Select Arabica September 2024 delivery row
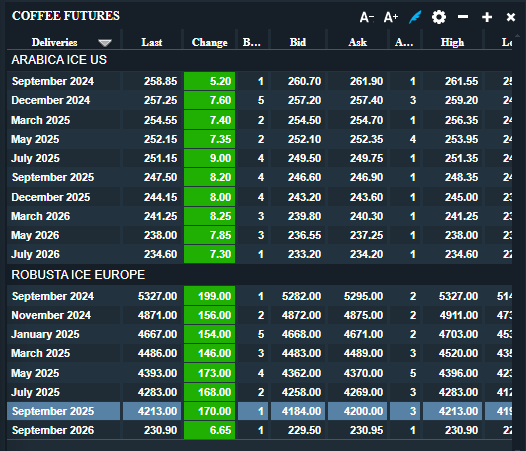The image size is (526, 451). pos(259,81)
